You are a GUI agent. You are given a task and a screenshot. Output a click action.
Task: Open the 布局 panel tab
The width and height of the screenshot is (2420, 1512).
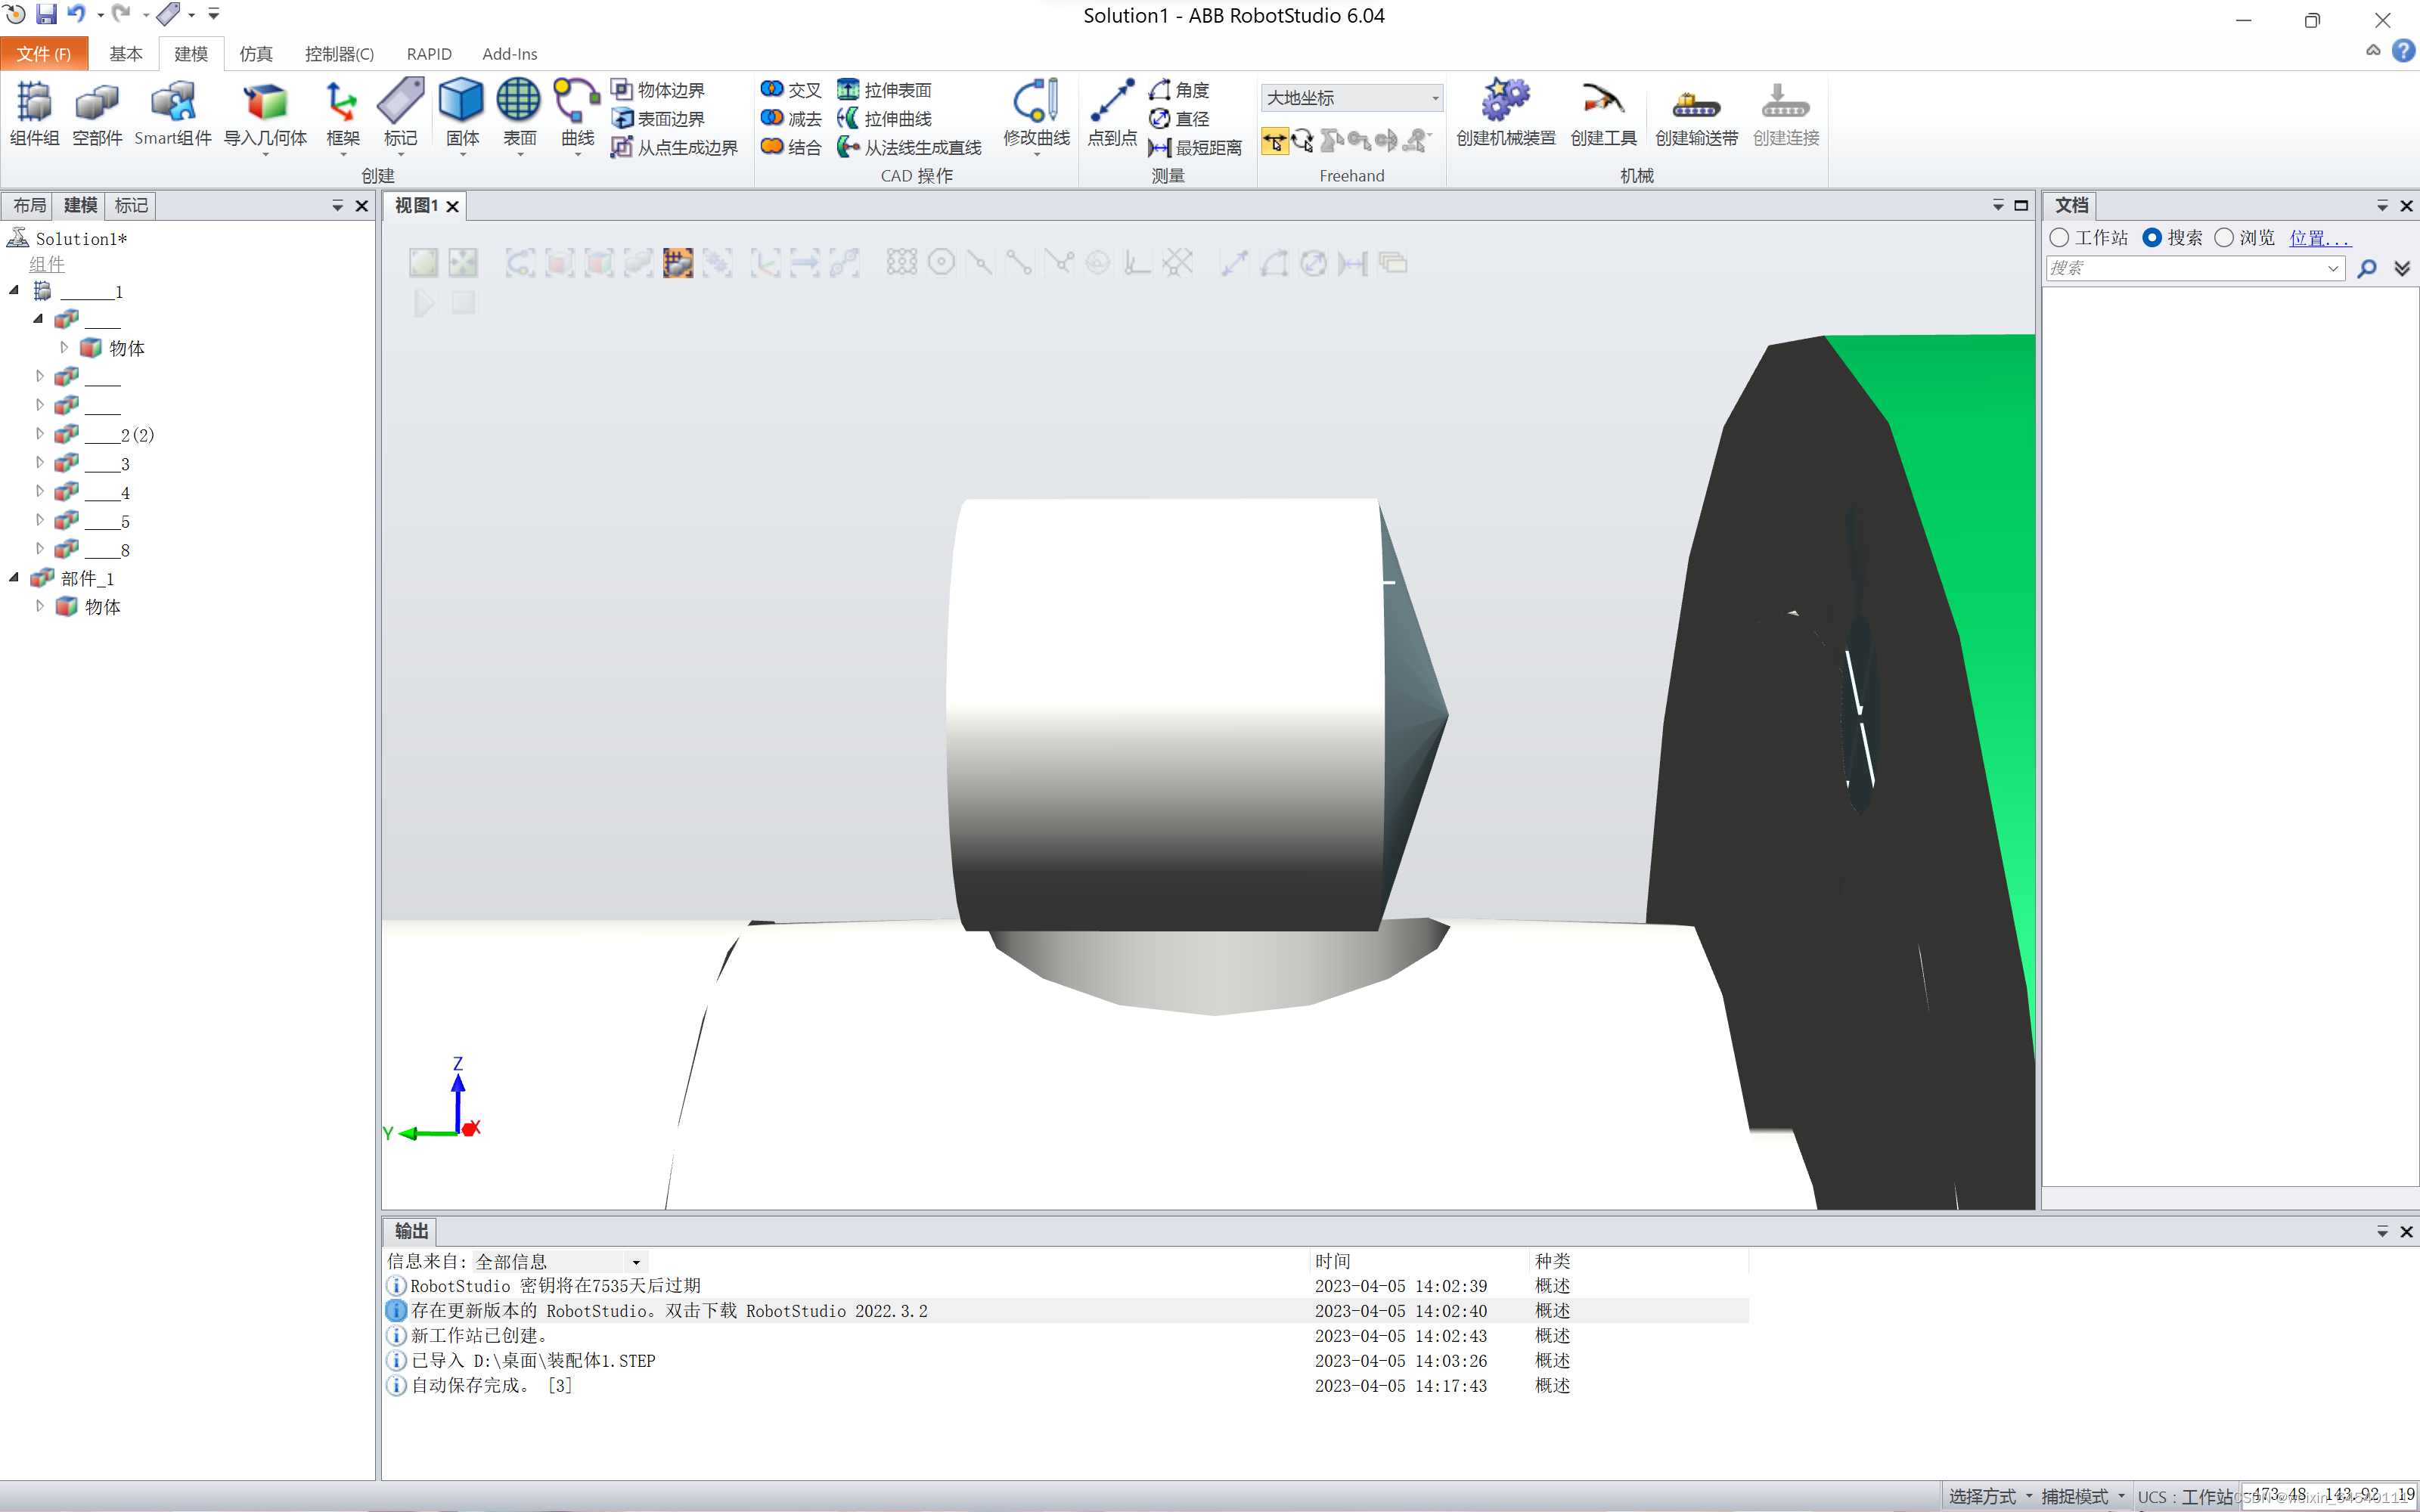click(29, 206)
